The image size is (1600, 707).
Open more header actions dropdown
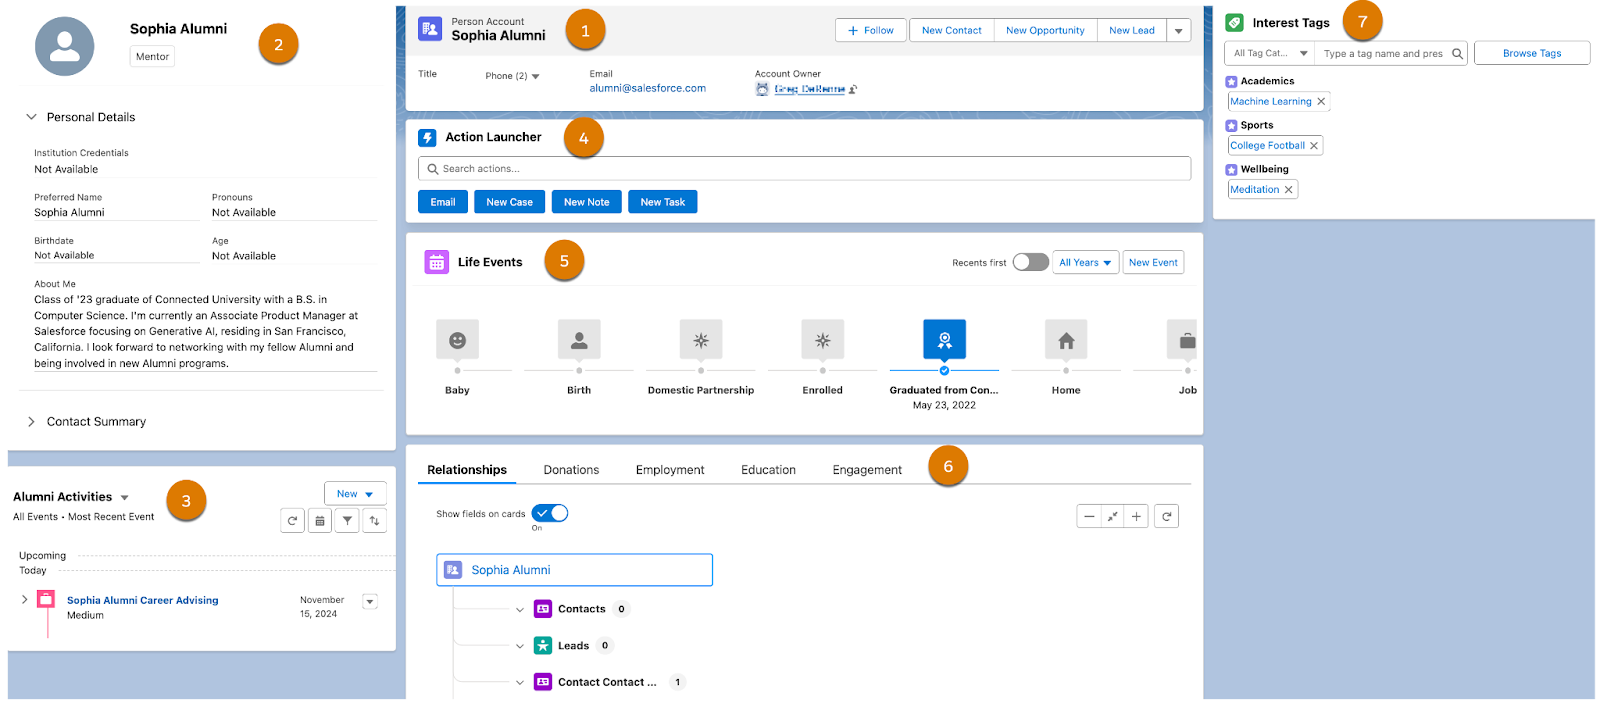point(1179,31)
